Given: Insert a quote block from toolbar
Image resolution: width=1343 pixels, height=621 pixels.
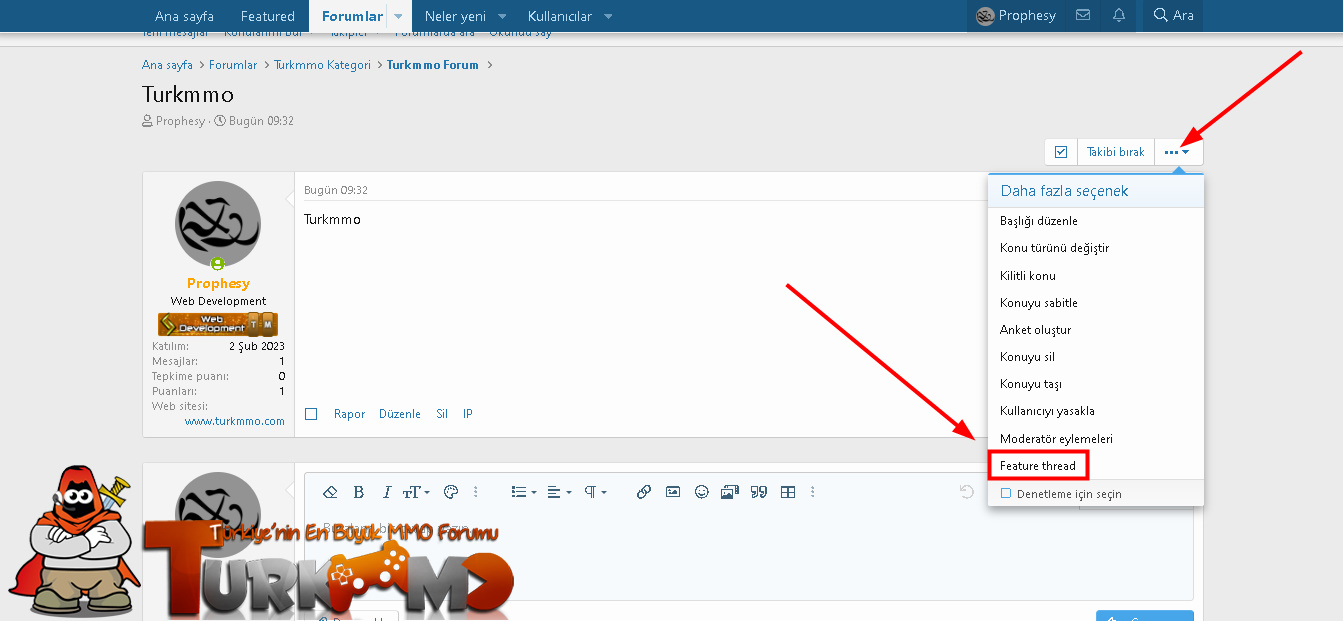Looking at the screenshot, I should (759, 492).
